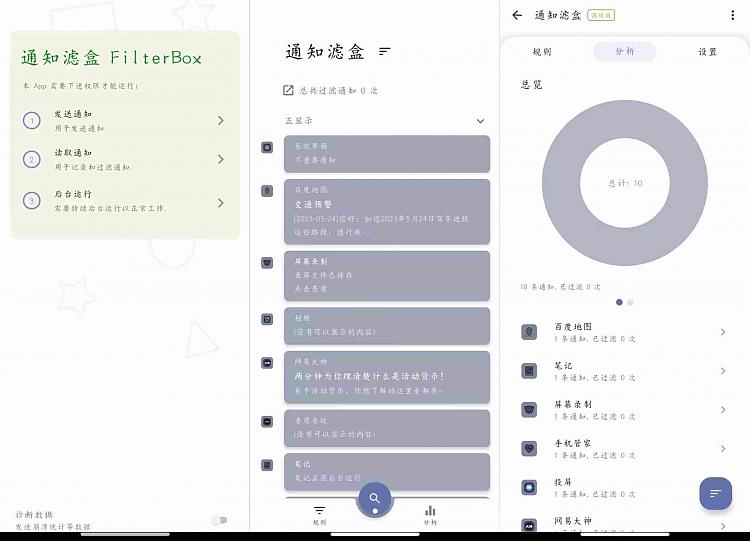This screenshot has width=750, height=541.
Task: Select the top 规则 tab
Action: 541,52
